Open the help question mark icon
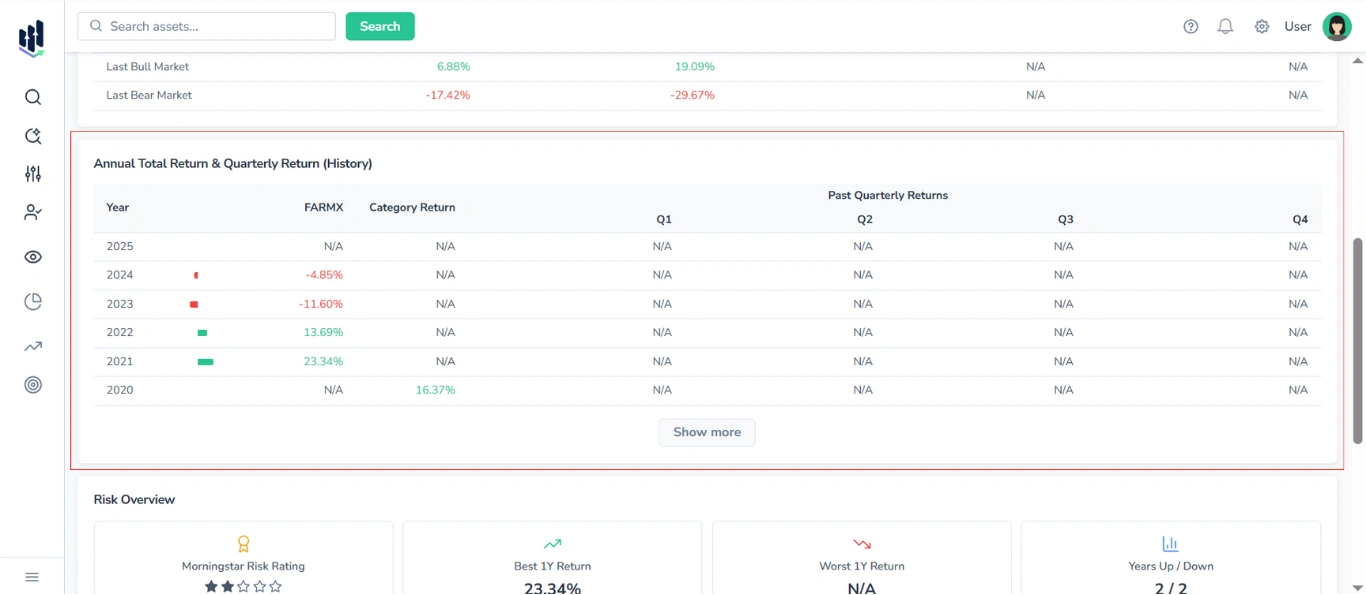Image resolution: width=1366 pixels, height=595 pixels. (1190, 26)
